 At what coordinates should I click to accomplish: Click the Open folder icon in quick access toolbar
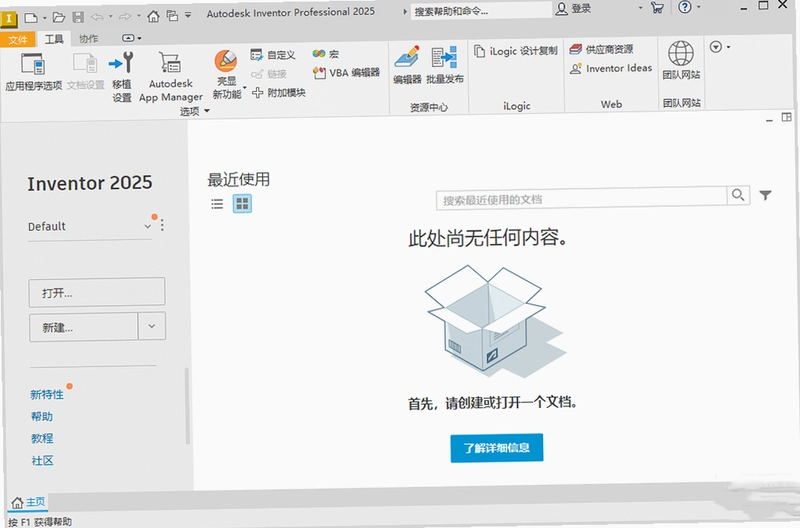coord(59,17)
